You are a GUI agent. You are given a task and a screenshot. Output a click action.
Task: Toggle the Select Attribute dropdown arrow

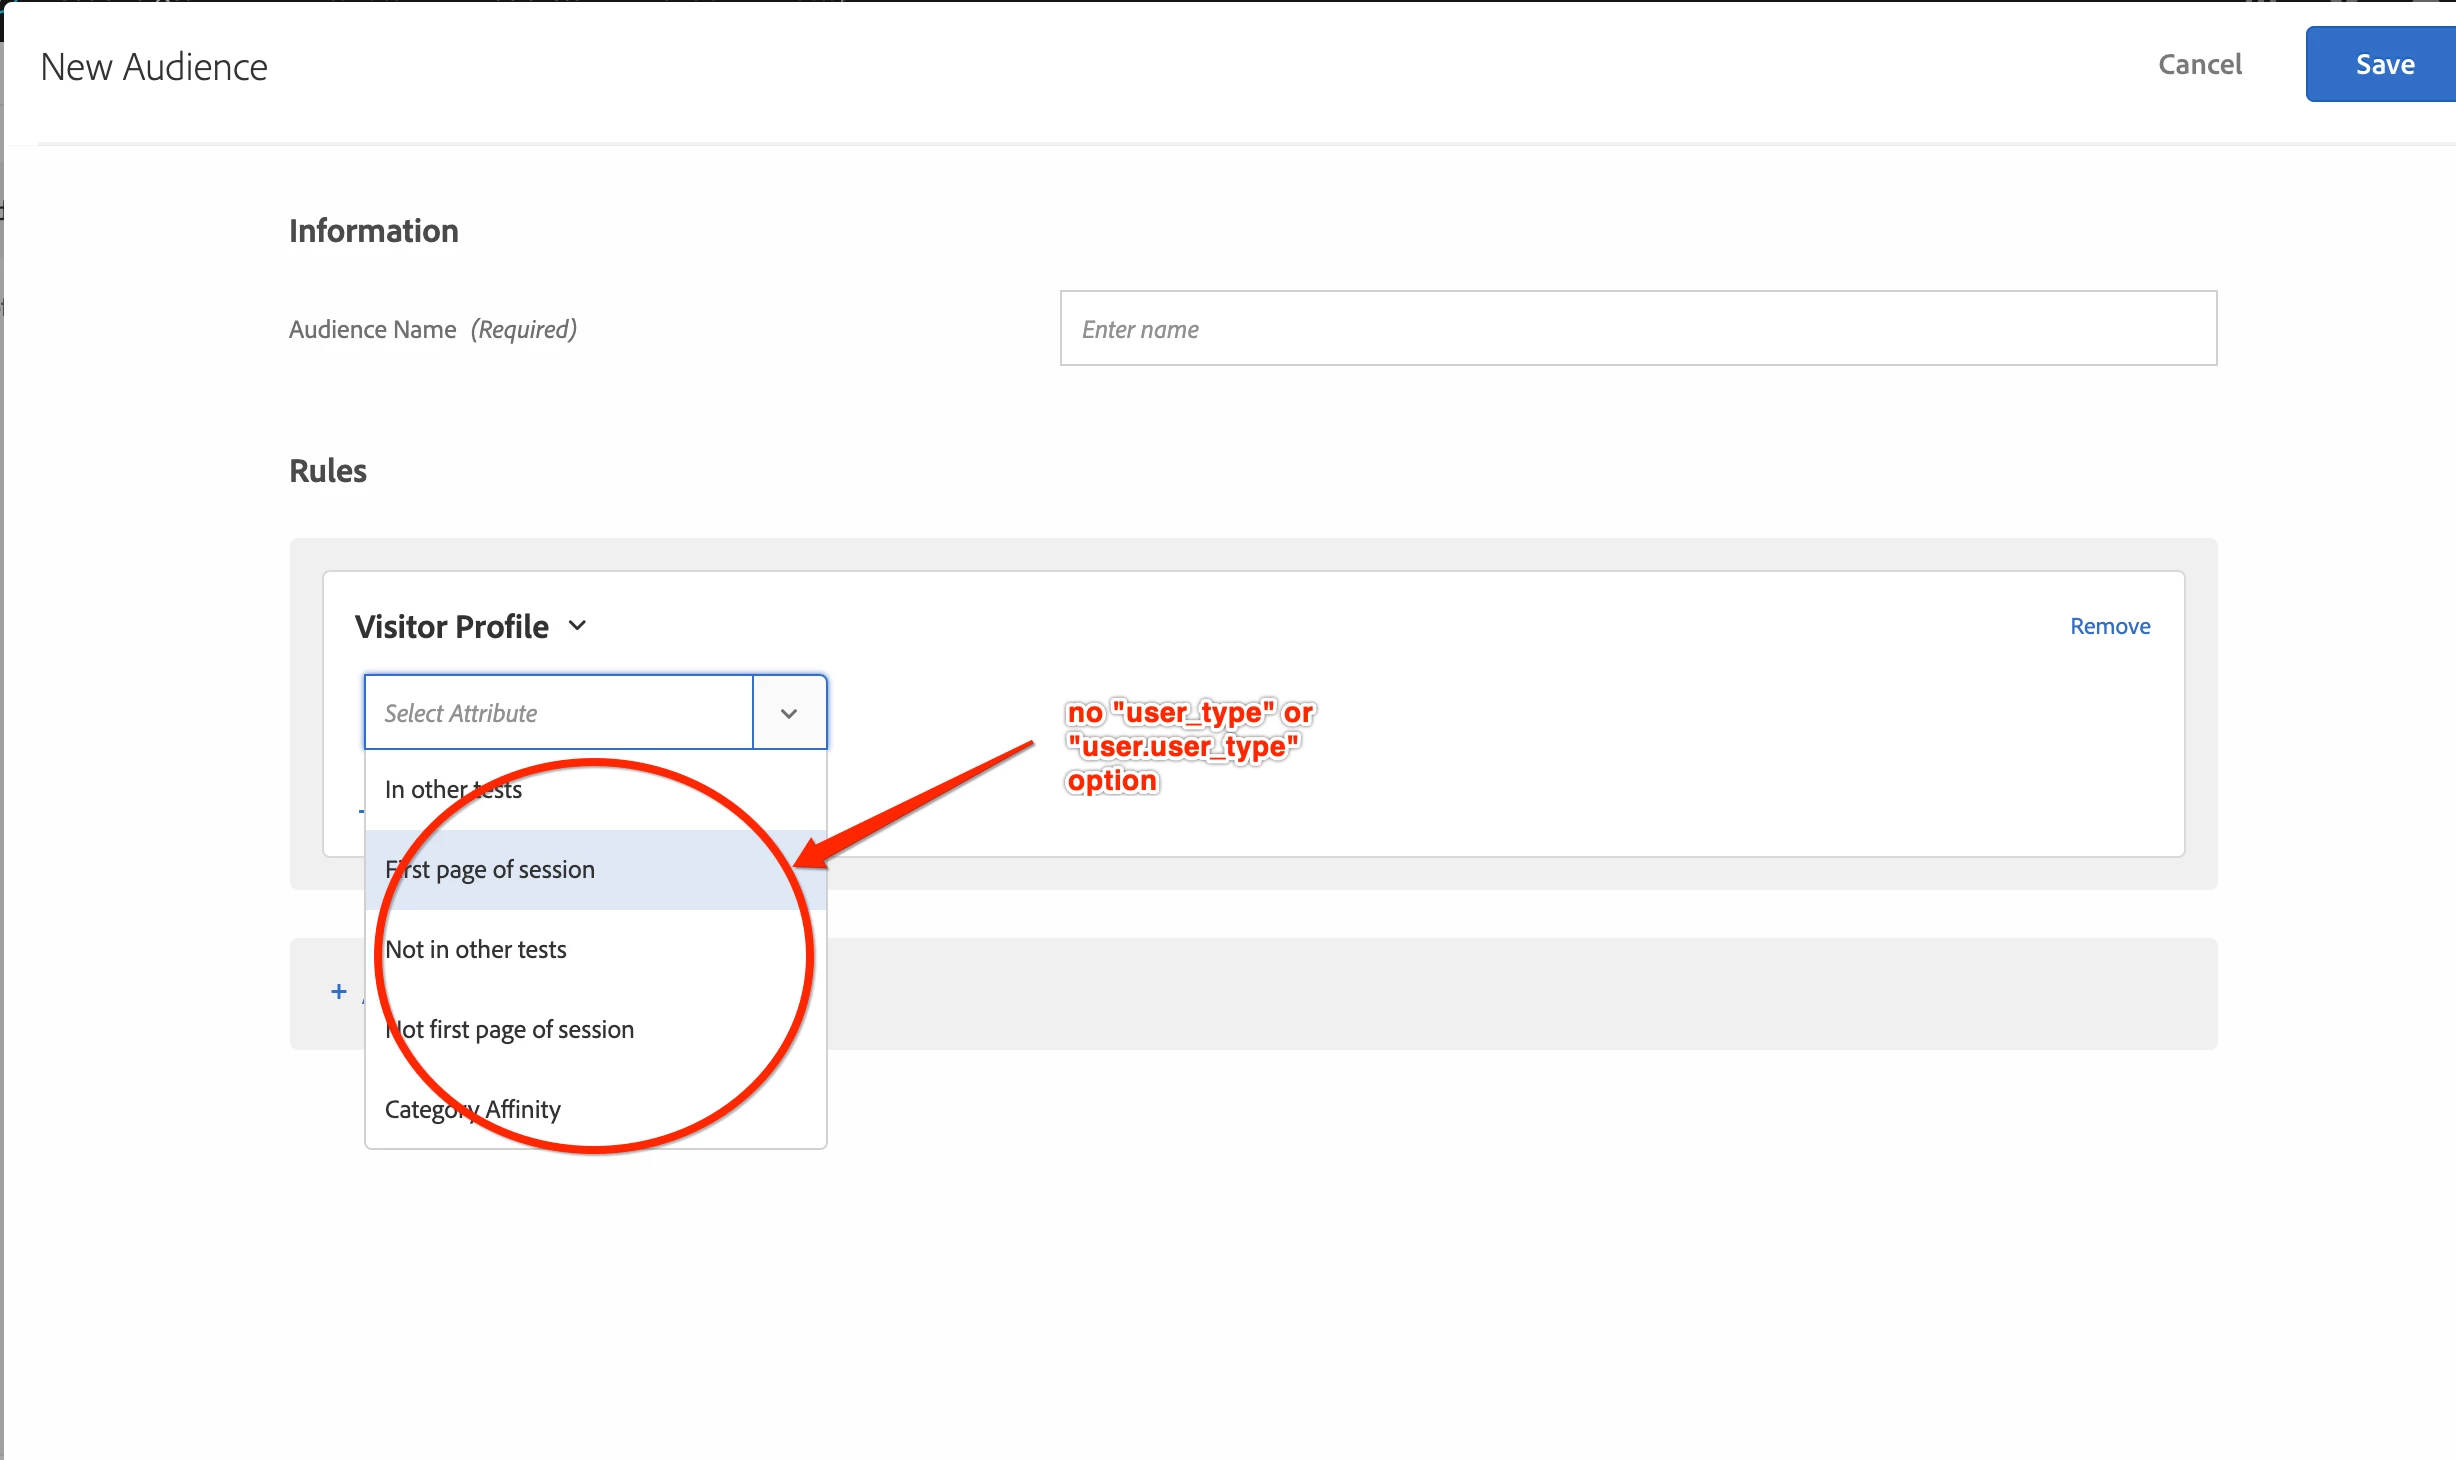[789, 713]
